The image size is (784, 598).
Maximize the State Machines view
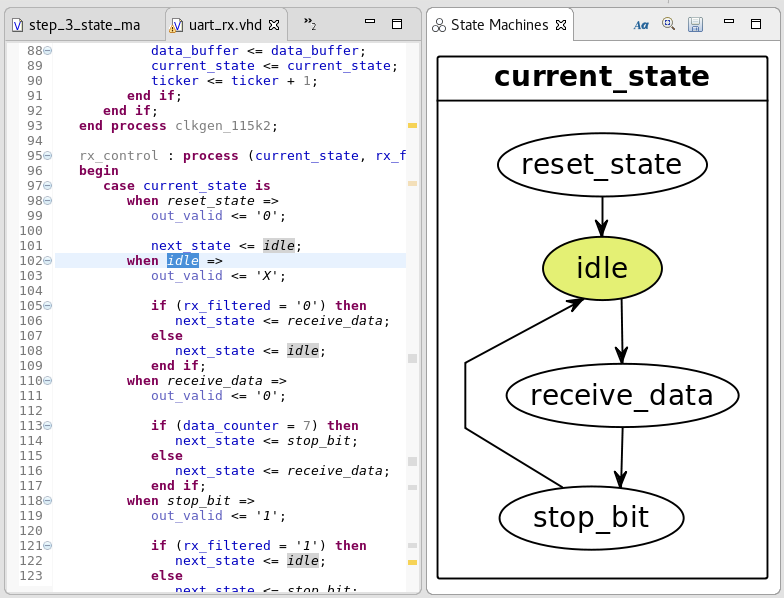pos(756,24)
